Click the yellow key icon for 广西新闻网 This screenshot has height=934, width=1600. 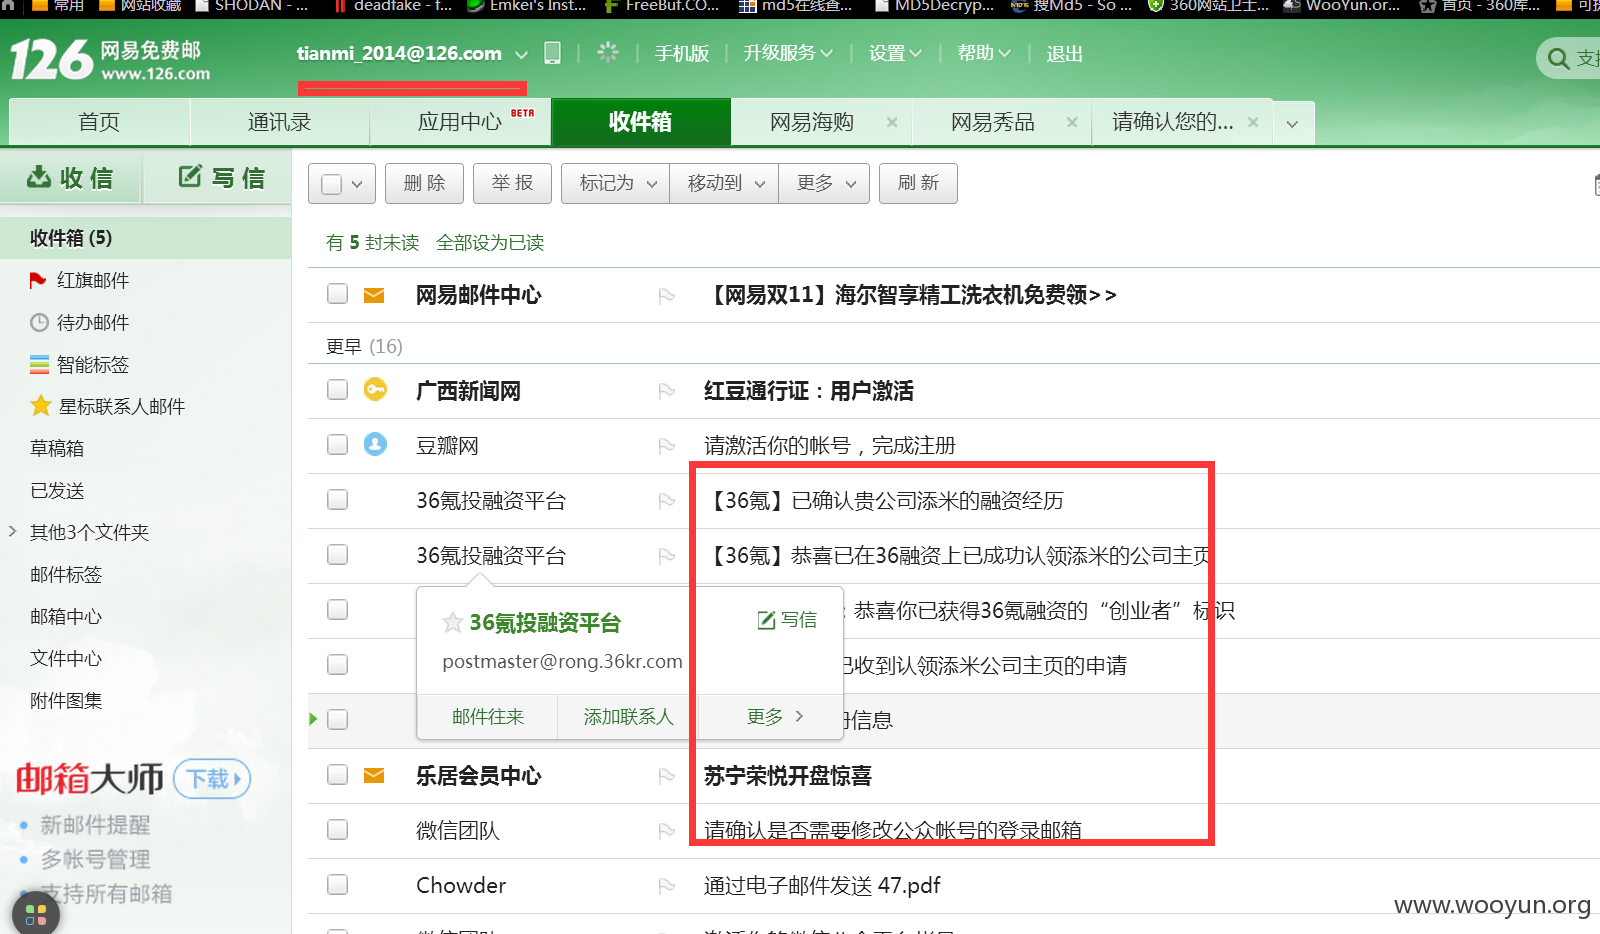click(x=375, y=389)
